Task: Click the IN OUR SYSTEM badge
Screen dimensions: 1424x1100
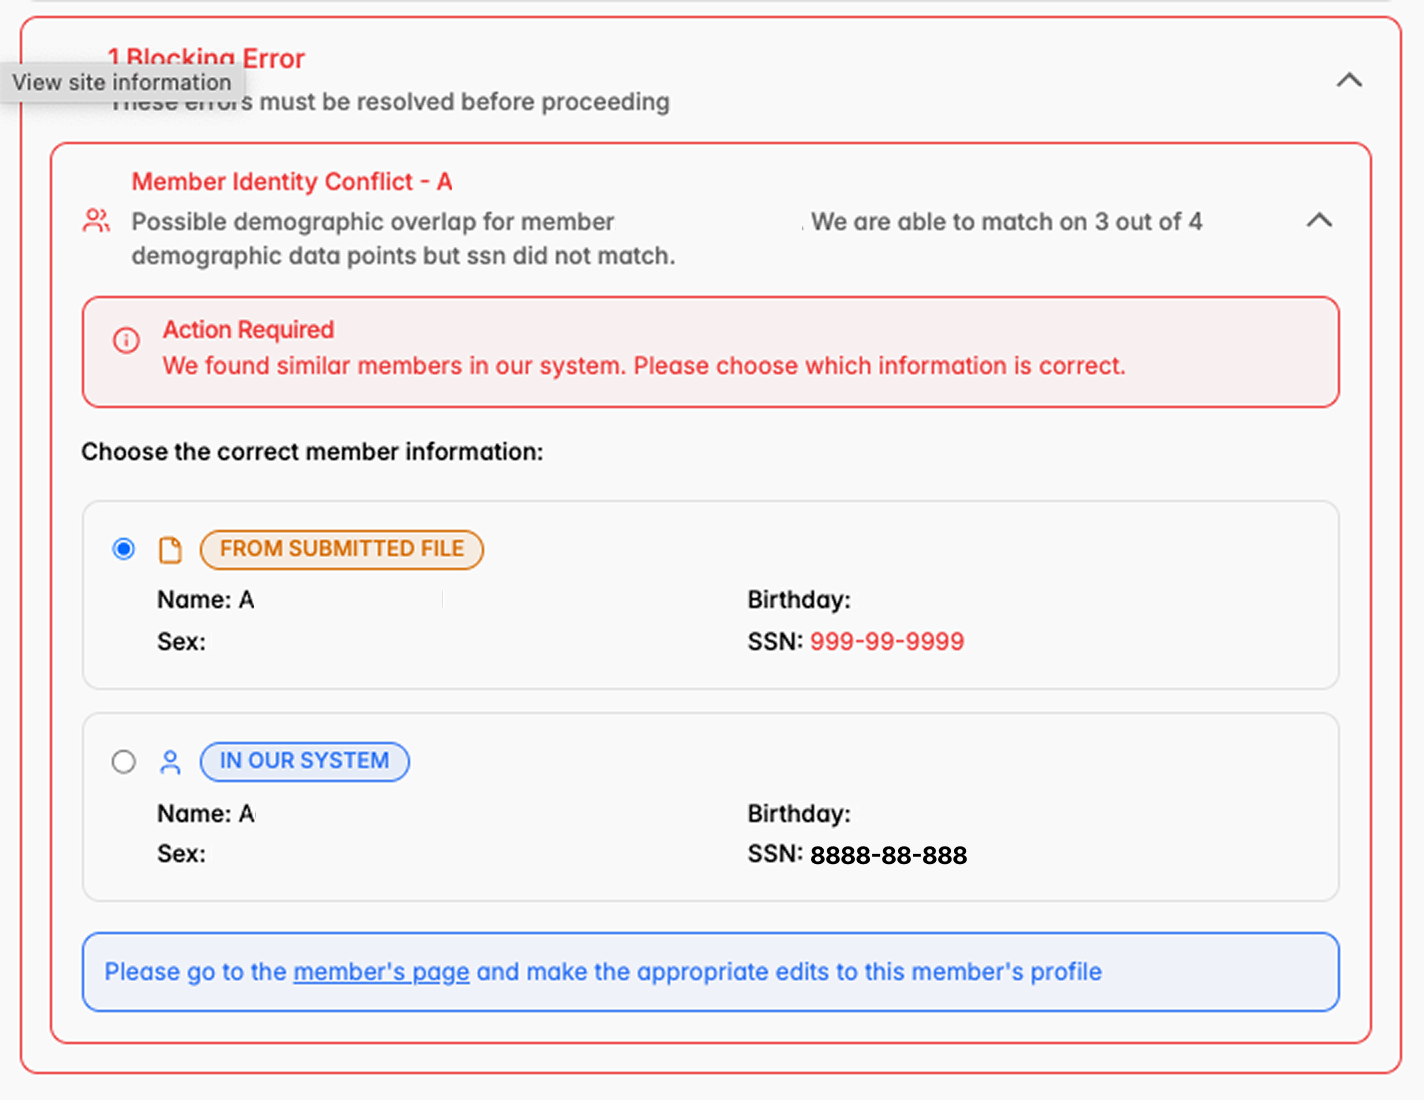Action: click(305, 761)
